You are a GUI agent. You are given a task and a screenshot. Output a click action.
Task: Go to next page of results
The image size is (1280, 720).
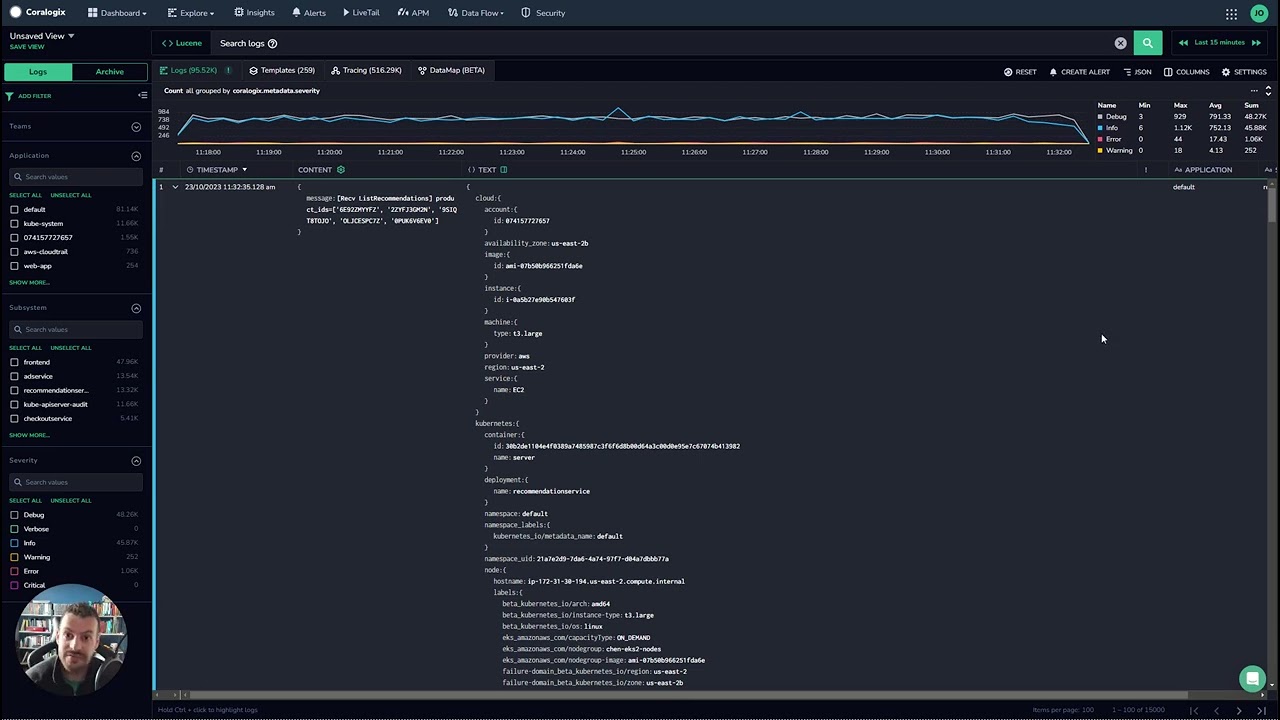(x=1239, y=710)
